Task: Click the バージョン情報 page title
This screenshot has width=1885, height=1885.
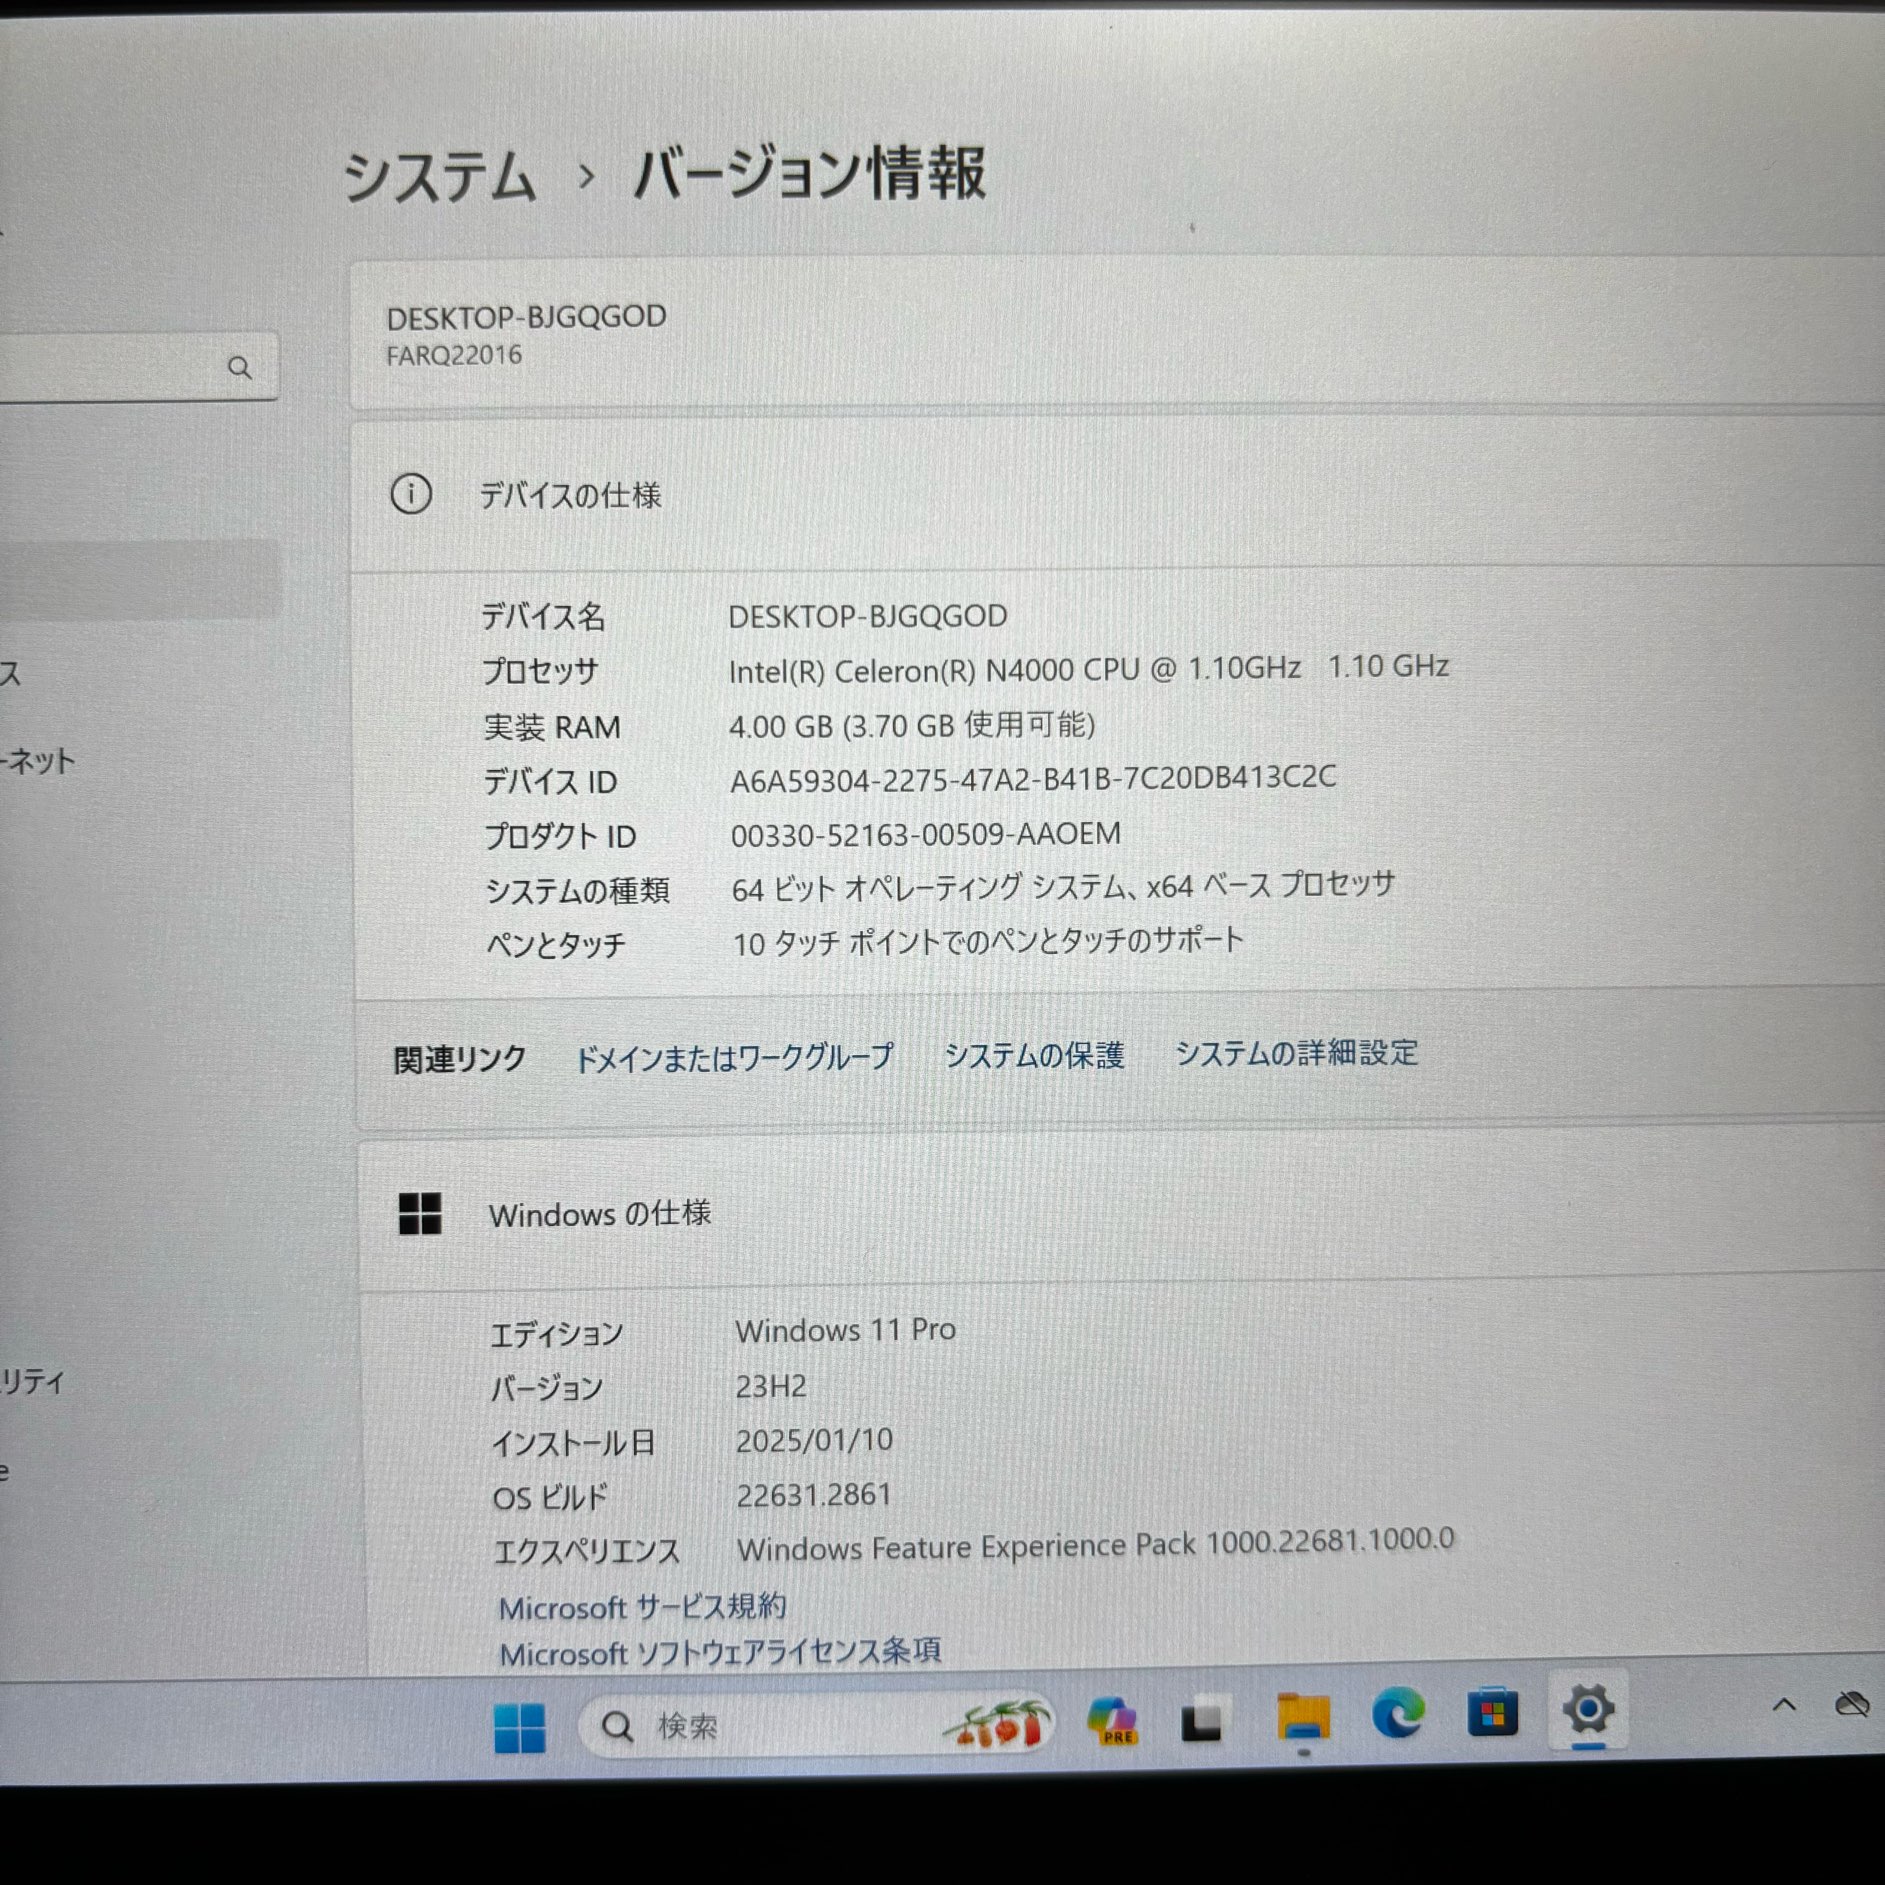Action: (x=810, y=173)
